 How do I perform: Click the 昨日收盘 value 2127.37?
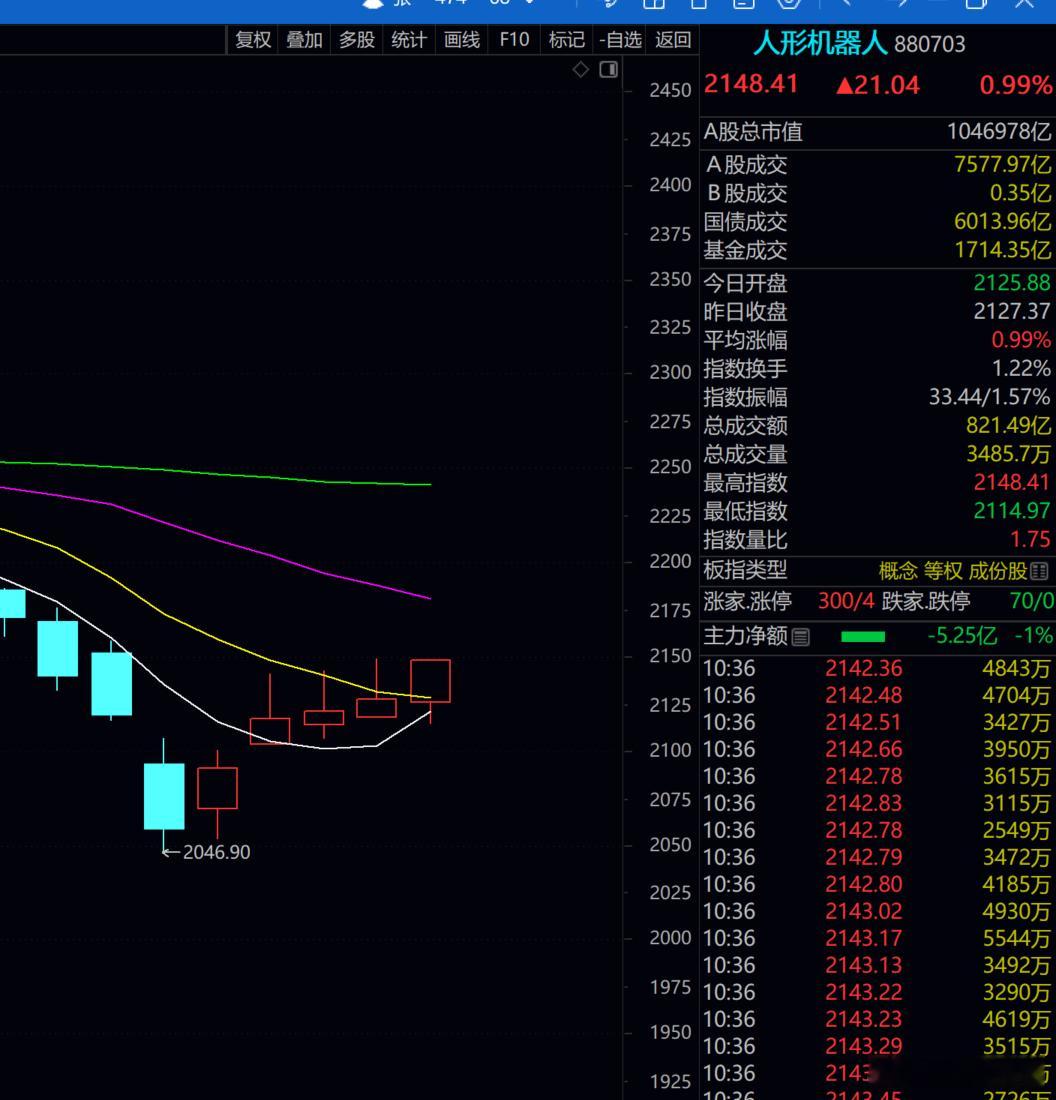pyautogui.click(x=1012, y=311)
